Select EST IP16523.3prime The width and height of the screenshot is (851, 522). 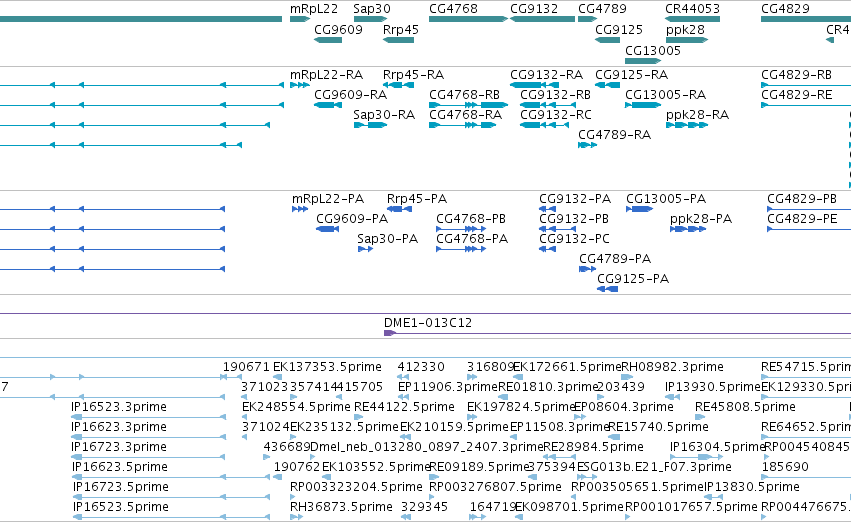pos(119,407)
